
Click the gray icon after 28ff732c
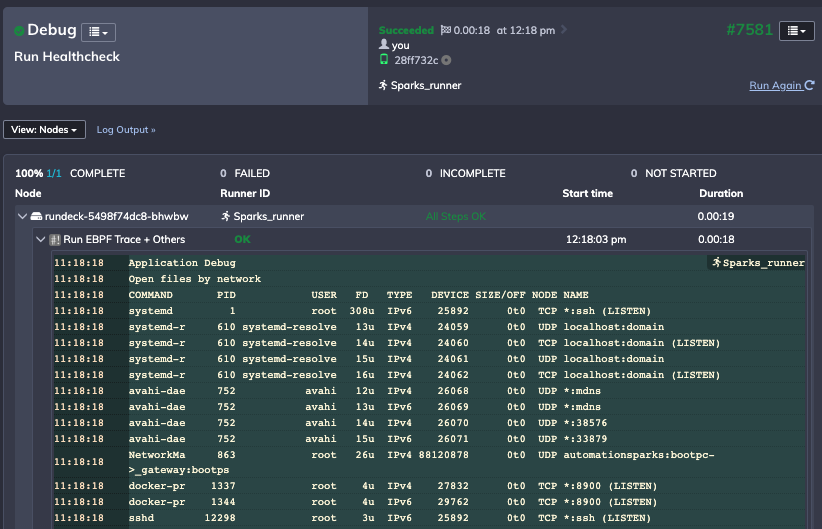click(x=446, y=60)
